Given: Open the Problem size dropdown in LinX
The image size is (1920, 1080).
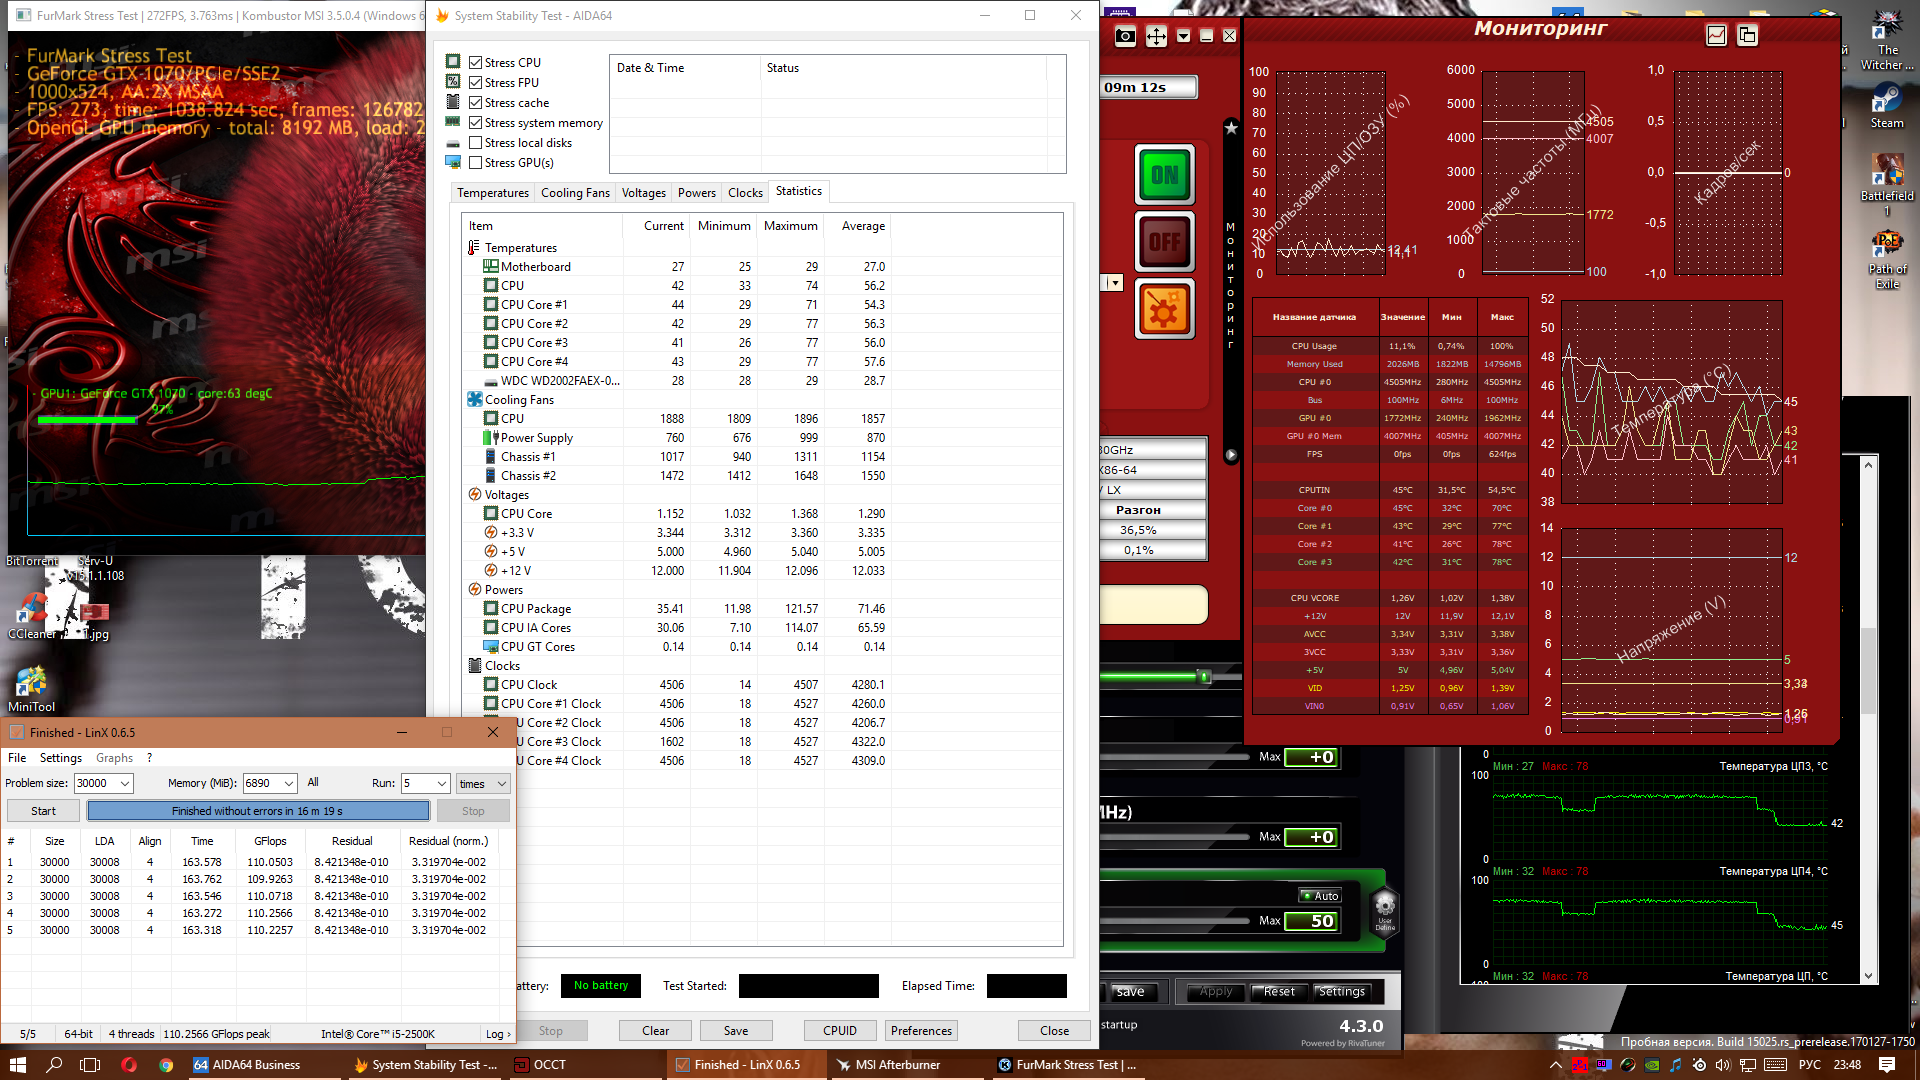Looking at the screenshot, I should [x=125, y=784].
